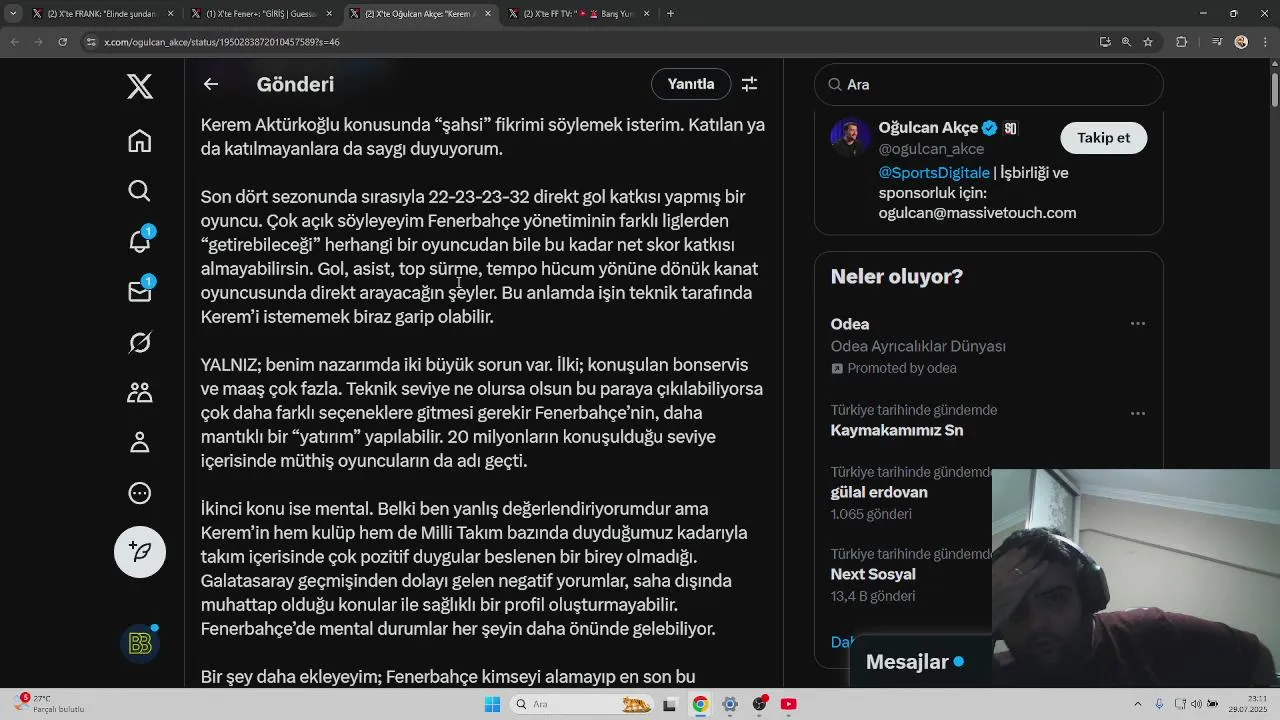Go back with the Gönderi arrow
1280x720 pixels.
(211, 84)
